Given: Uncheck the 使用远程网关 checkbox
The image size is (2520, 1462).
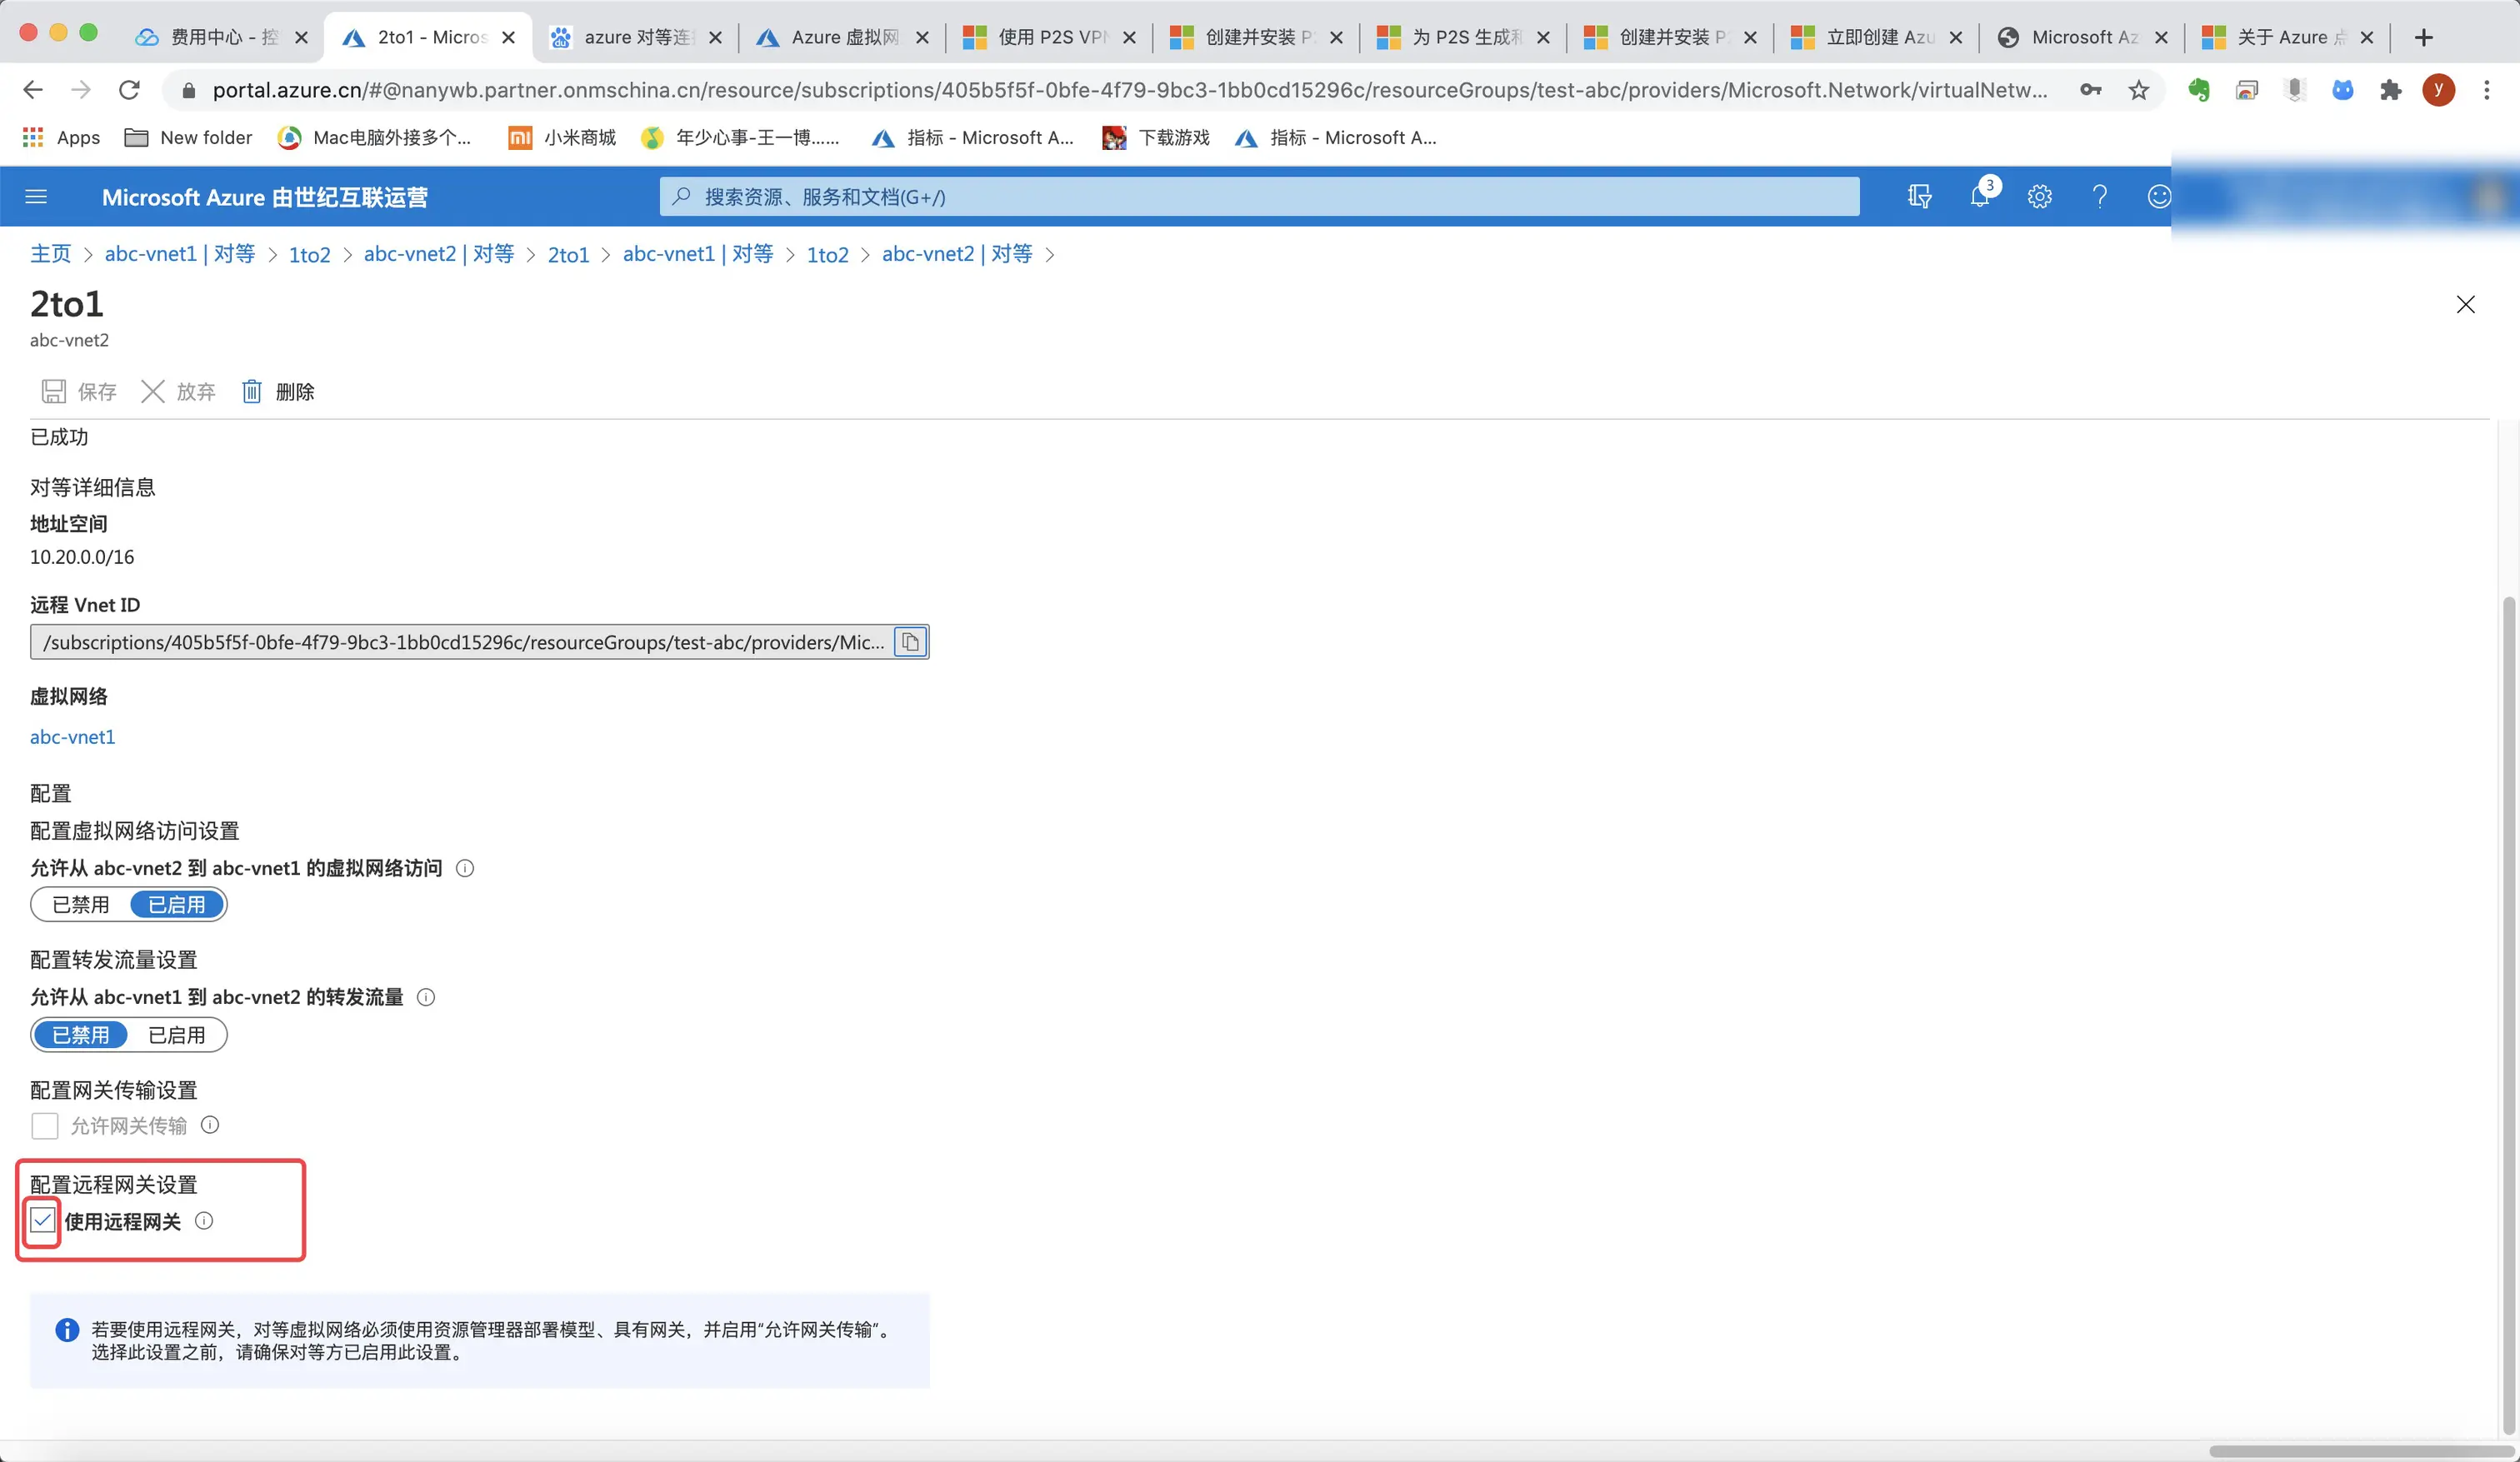Looking at the screenshot, I should tap(43, 1220).
